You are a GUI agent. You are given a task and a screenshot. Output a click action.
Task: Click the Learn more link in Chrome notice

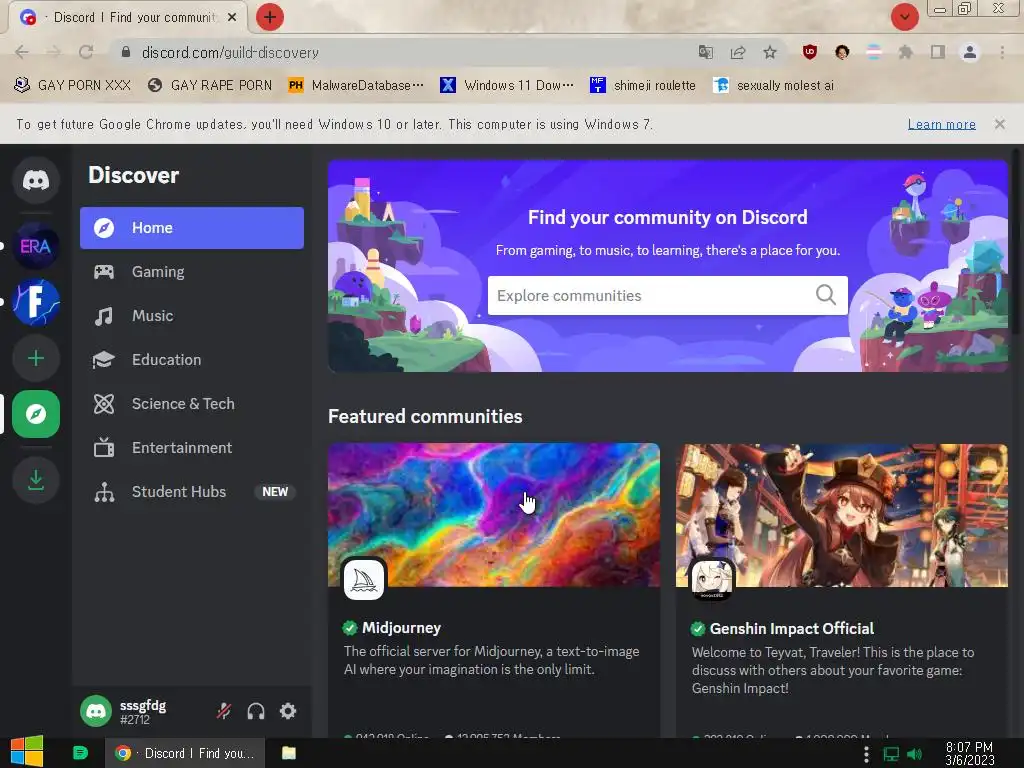[942, 124]
